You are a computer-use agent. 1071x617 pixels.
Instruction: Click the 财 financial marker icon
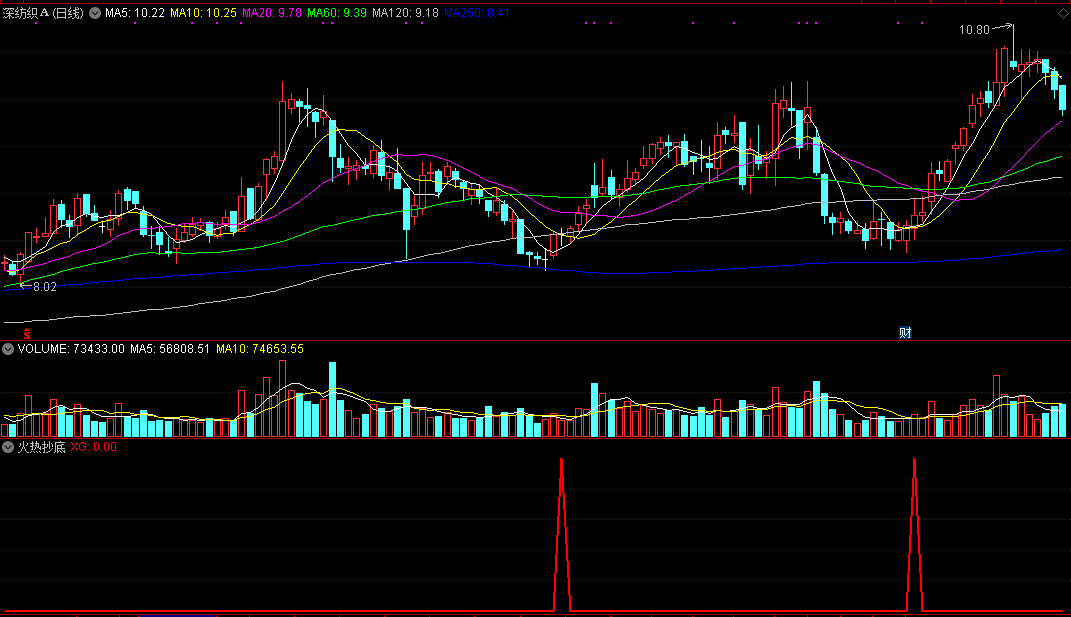click(905, 333)
